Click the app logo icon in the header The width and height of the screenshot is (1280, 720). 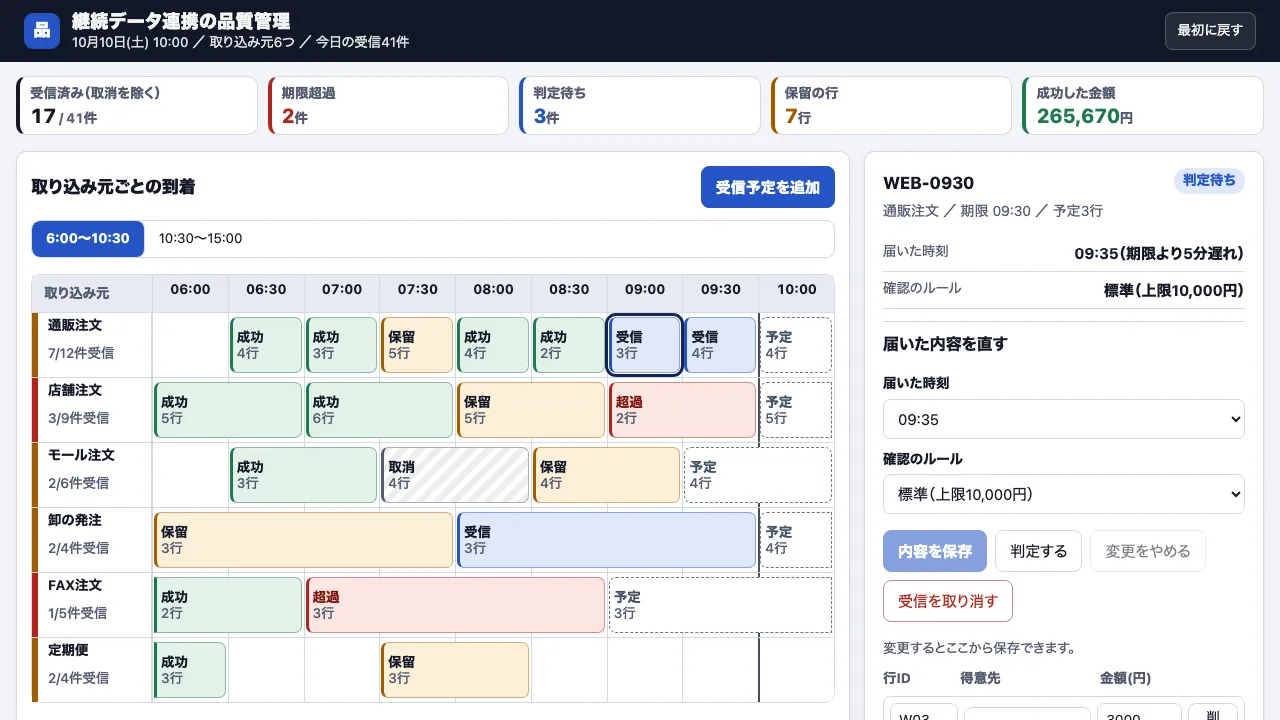point(42,31)
